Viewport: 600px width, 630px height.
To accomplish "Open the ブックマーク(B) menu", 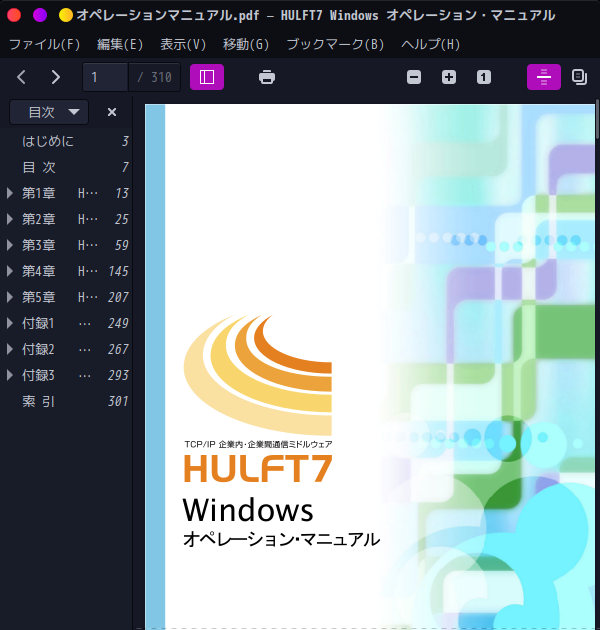I will point(335,44).
